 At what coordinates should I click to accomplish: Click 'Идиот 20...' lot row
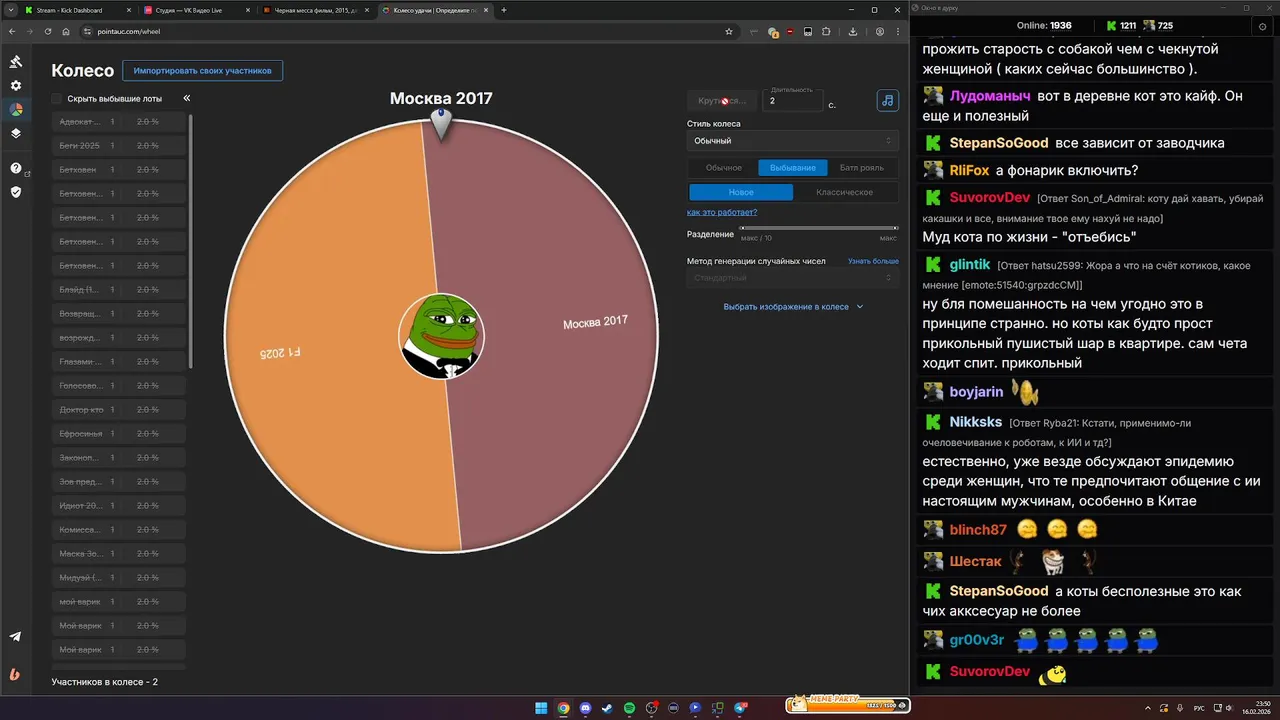[118, 506]
